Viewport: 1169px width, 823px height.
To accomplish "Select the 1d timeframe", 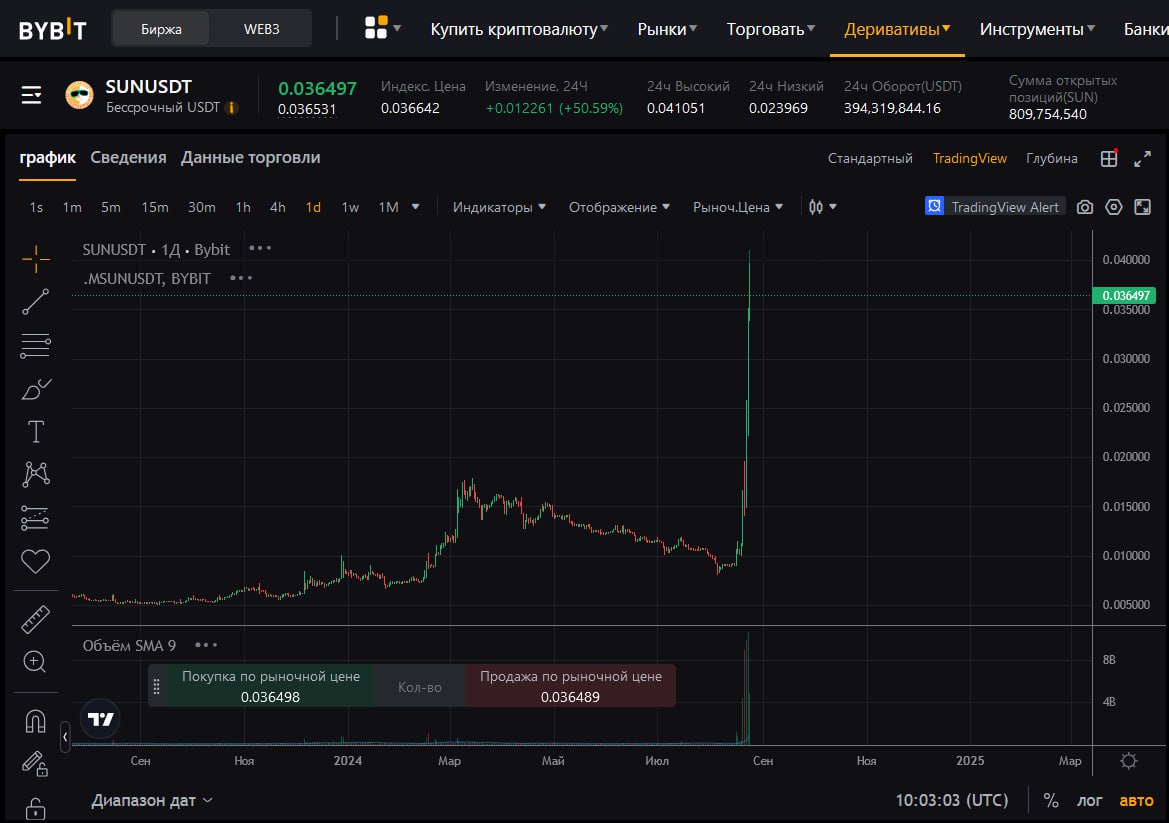I will coord(313,207).
